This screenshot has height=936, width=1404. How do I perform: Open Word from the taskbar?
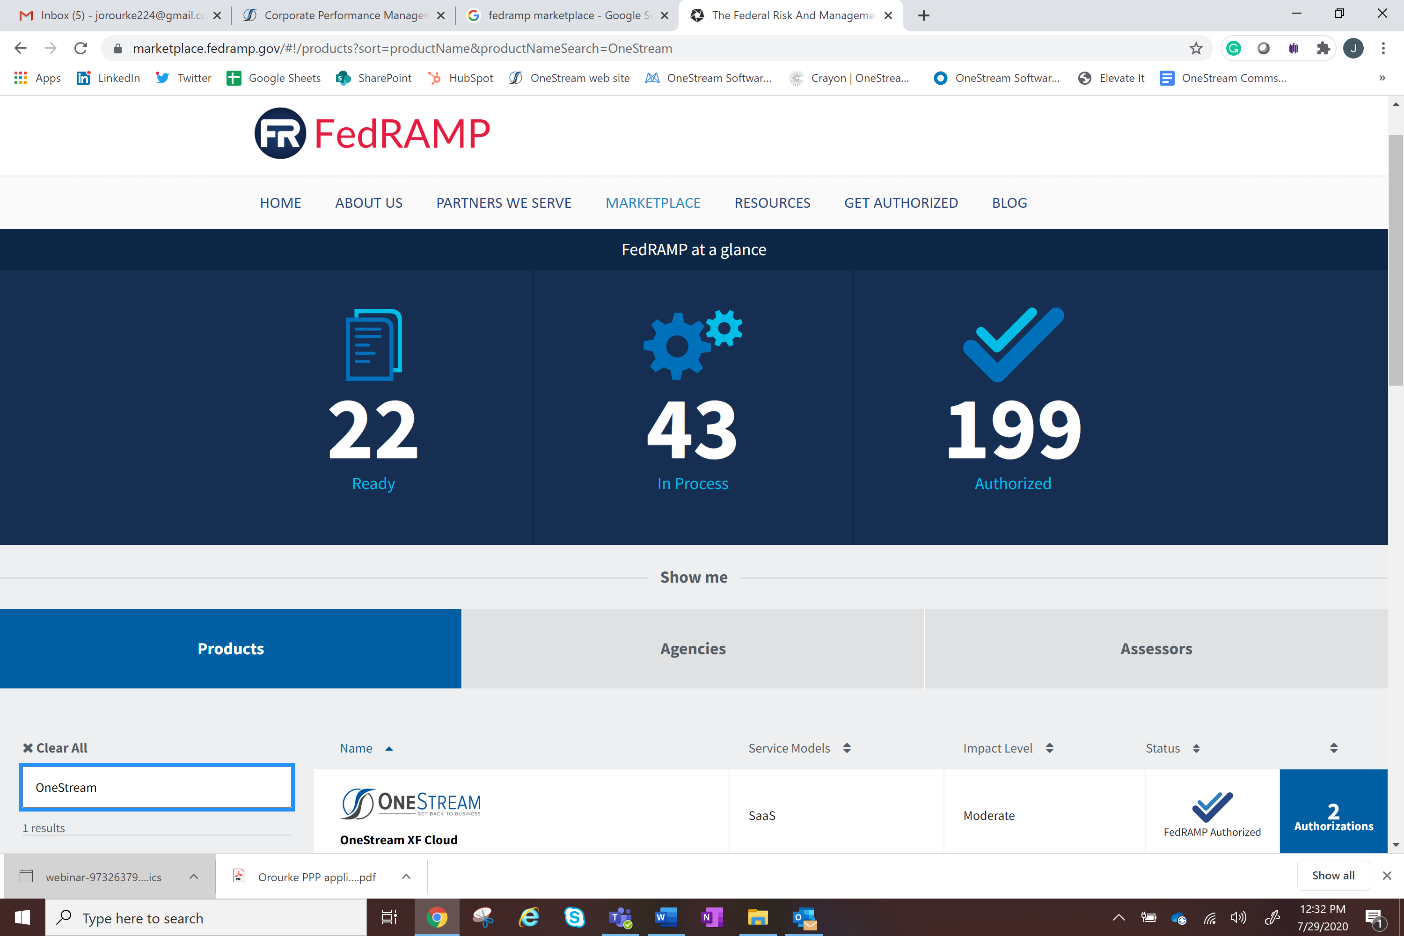(666, 917)
